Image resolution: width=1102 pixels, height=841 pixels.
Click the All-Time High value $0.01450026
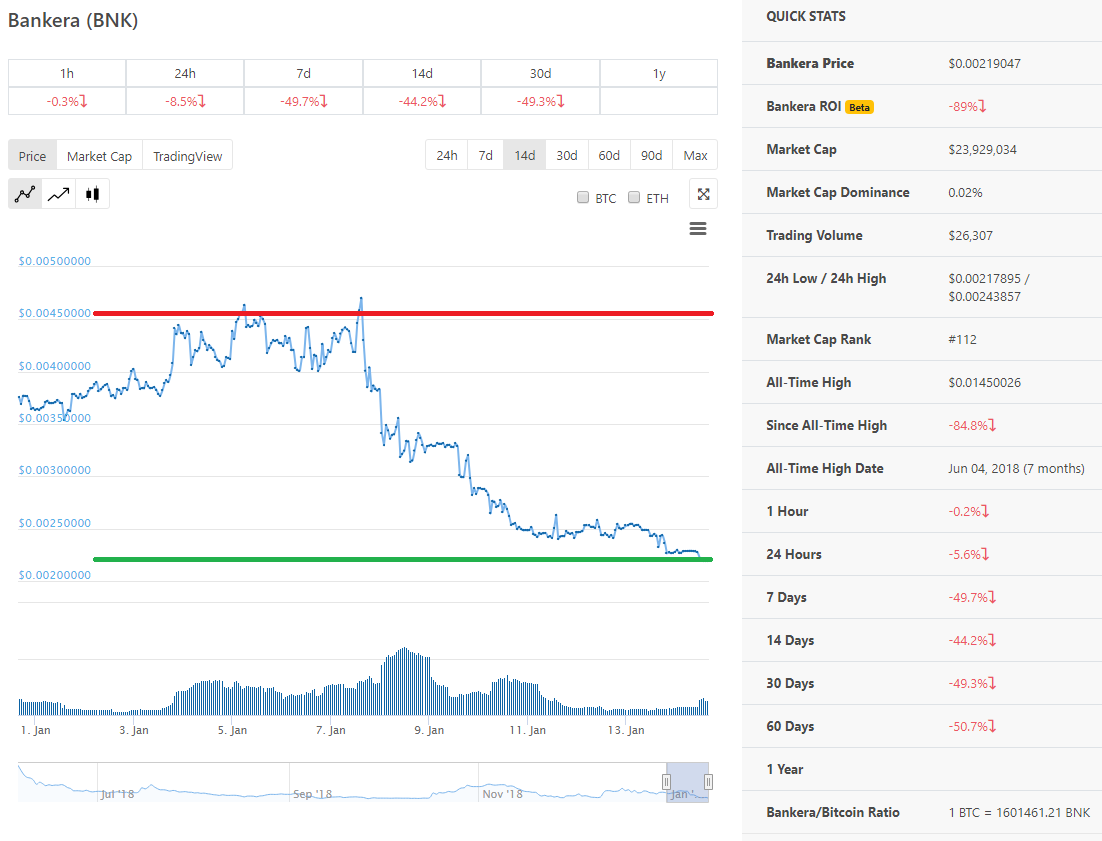[984, 382]
